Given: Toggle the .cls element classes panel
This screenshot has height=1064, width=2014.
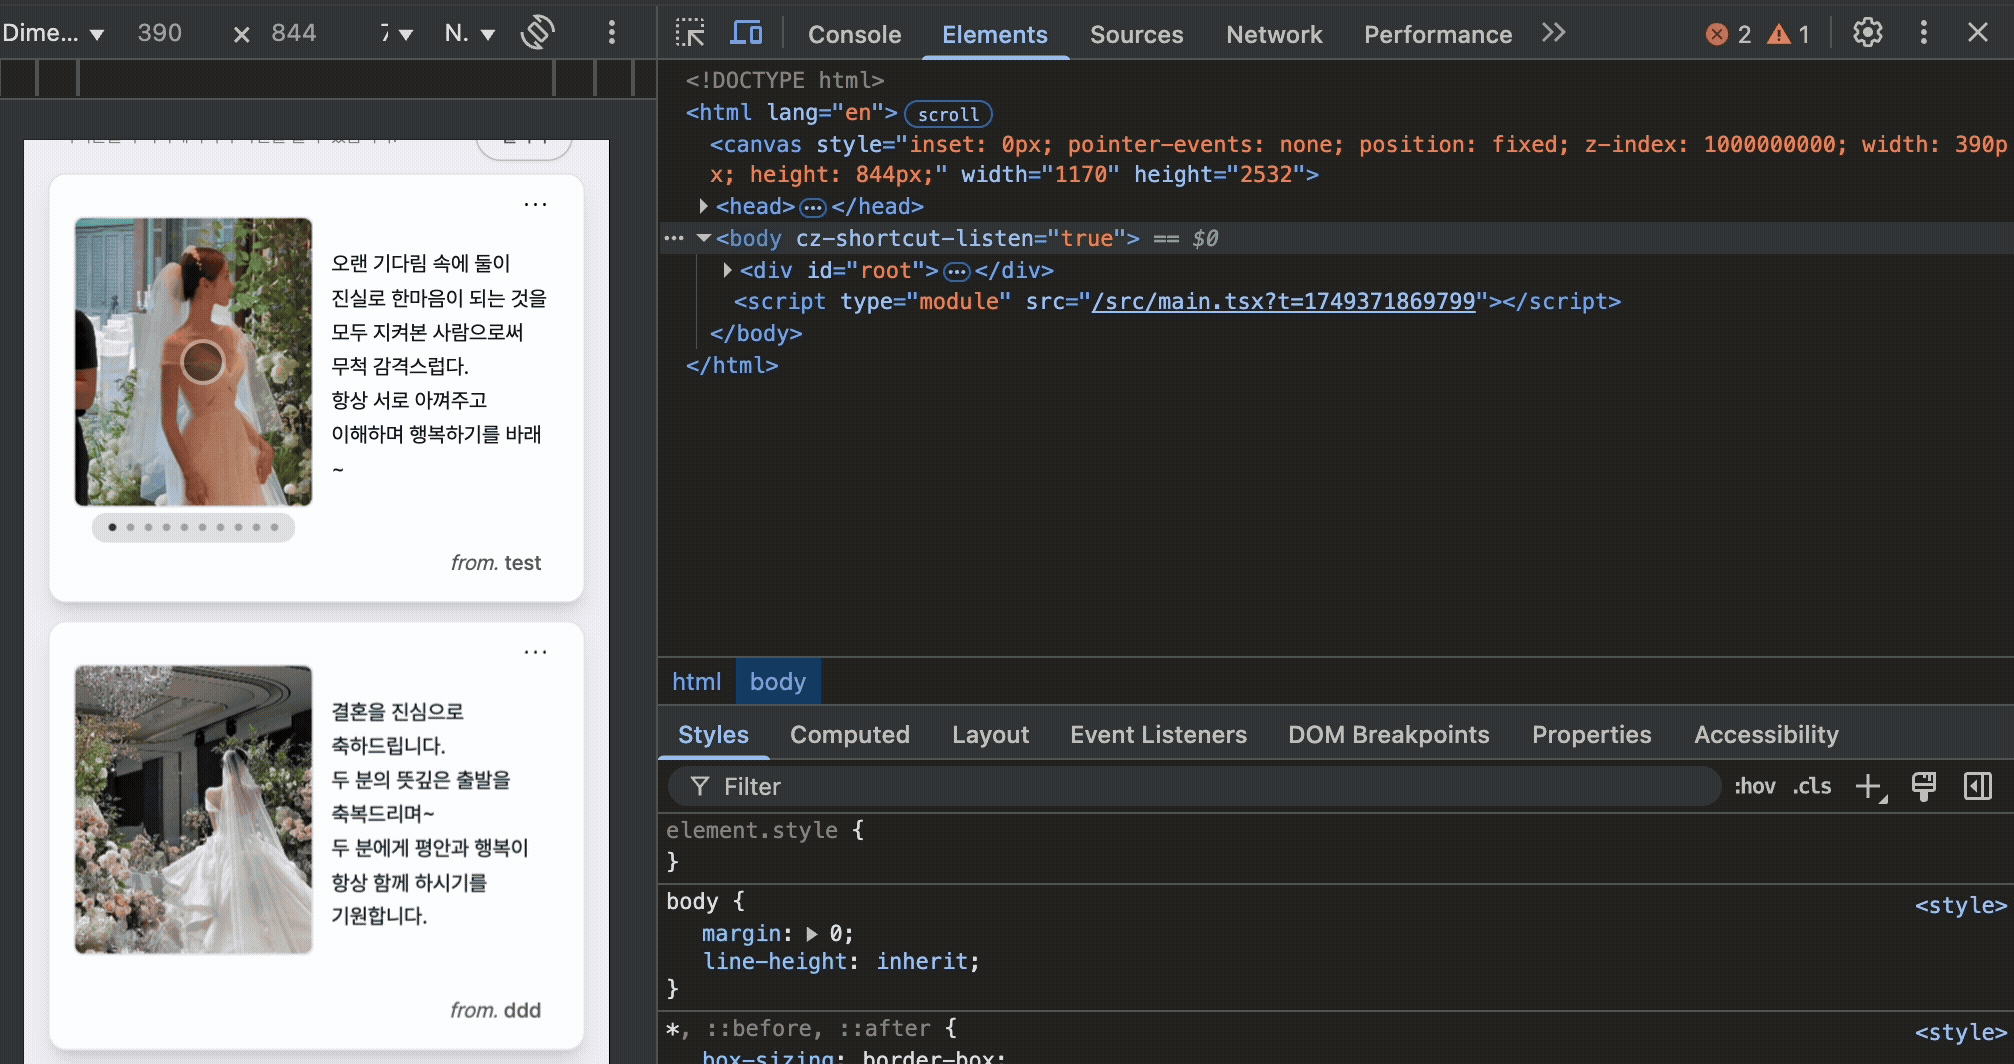Looking at the screenshot, I should pyautogui.click(x=1812, y=787).
